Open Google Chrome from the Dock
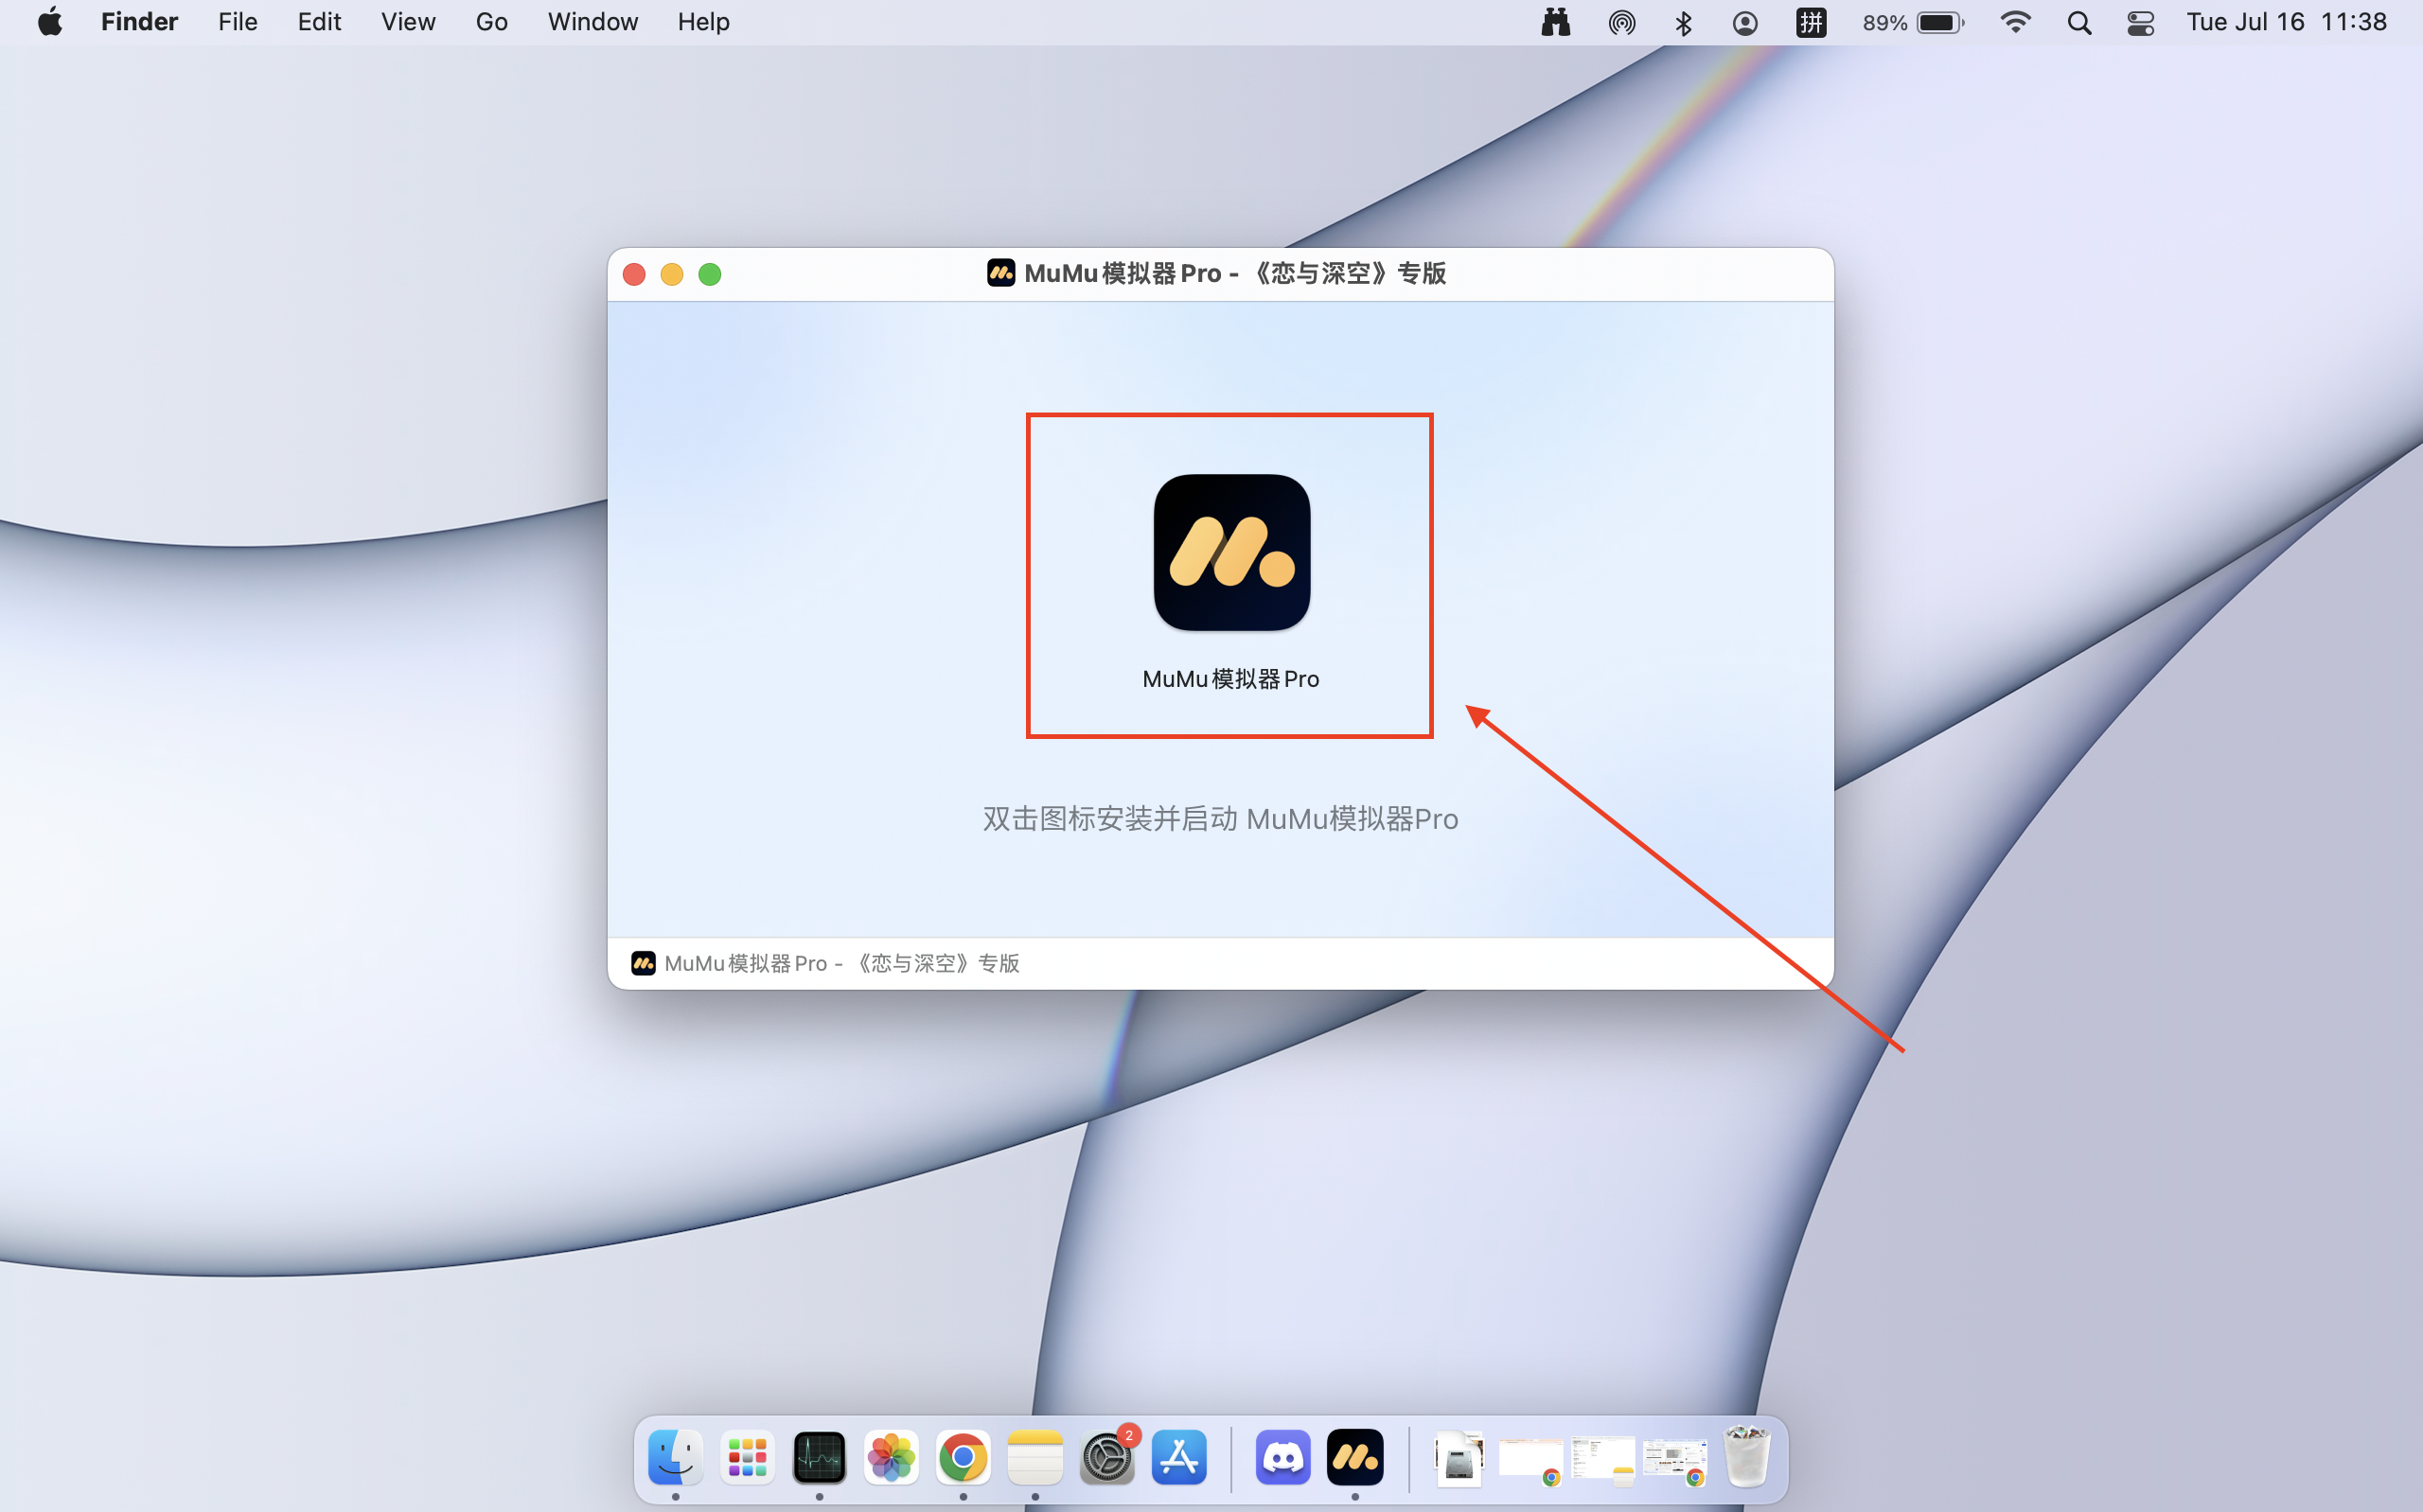The height and width of the screenshot is (1512, 2423). coord(962,1458)
